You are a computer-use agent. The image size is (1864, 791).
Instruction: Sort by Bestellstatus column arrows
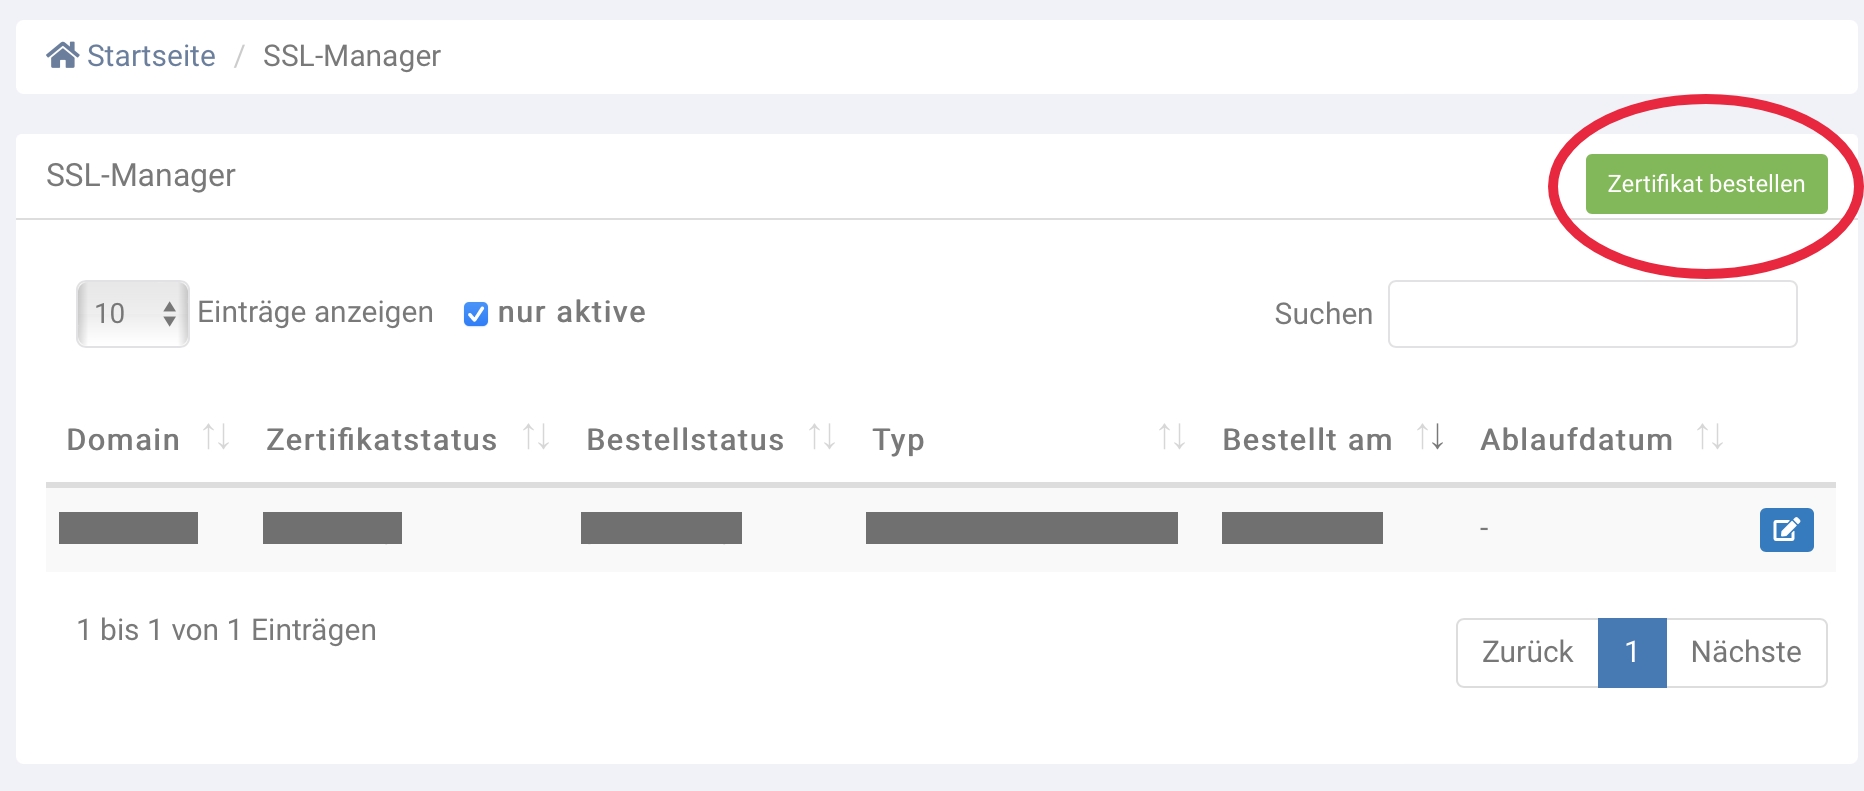click(822, 437)
